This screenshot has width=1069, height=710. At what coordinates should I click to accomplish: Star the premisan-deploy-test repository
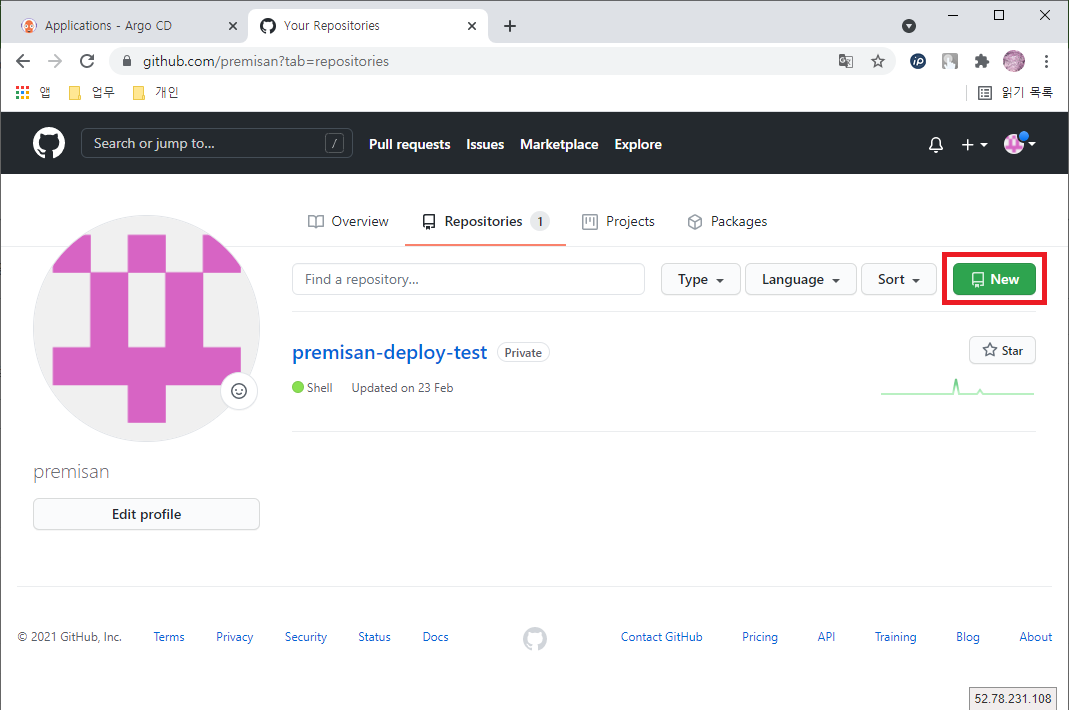(1002, 351)
